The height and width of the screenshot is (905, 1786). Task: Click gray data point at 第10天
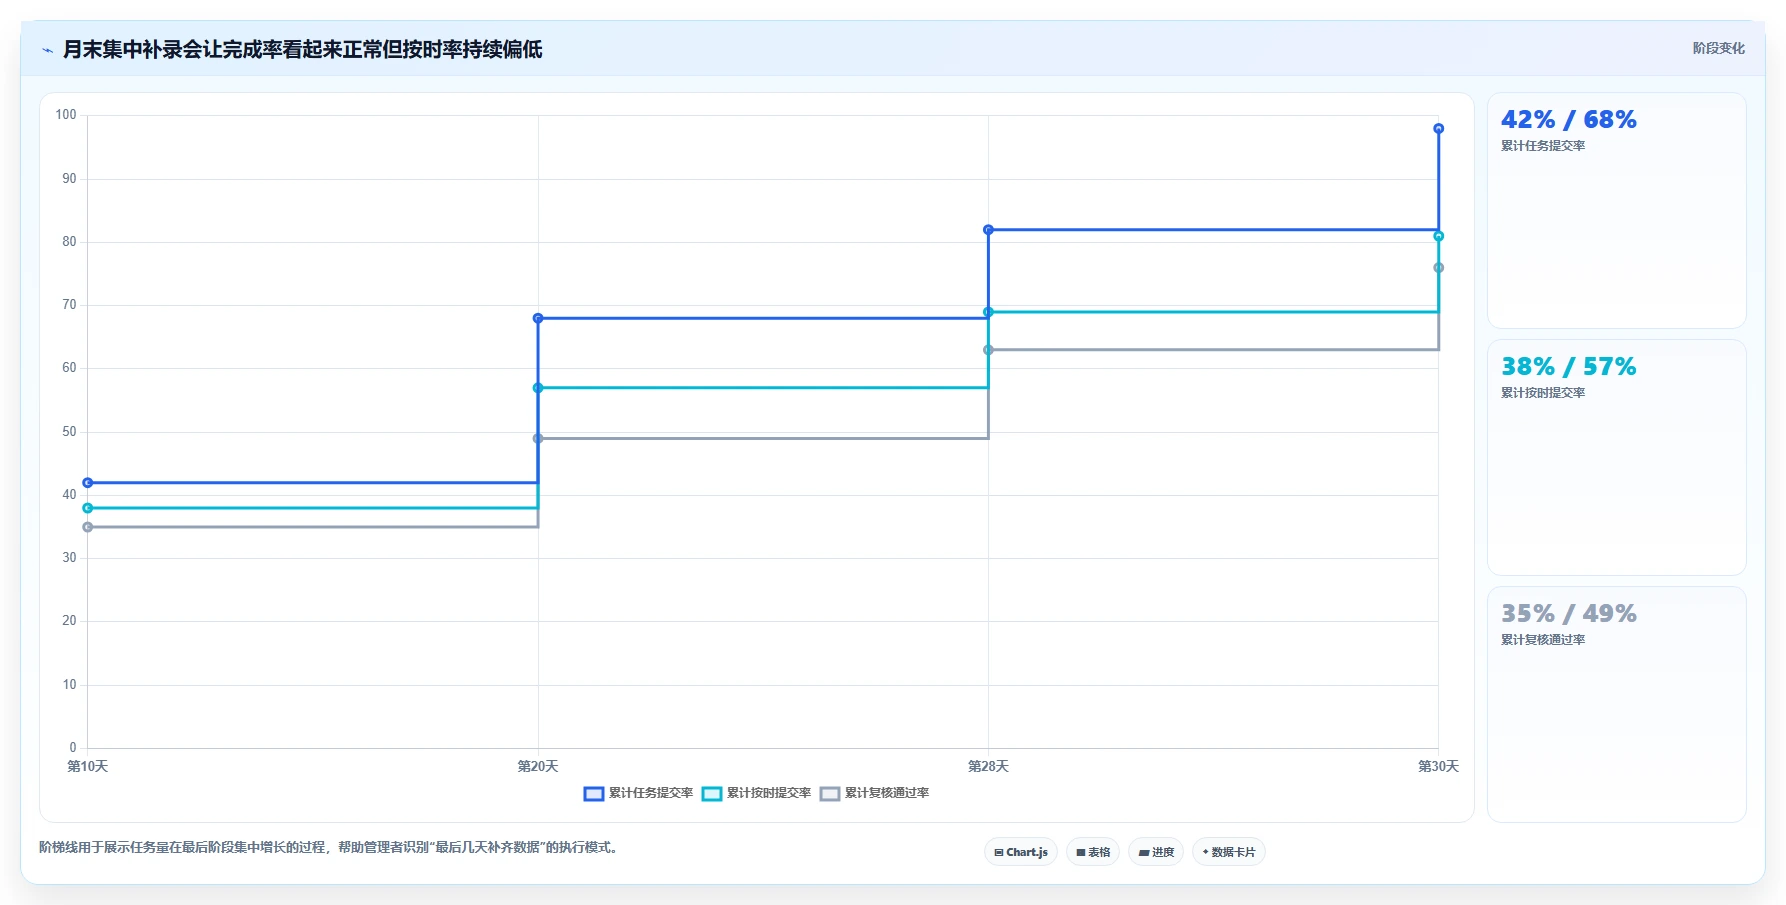[88, 527]
